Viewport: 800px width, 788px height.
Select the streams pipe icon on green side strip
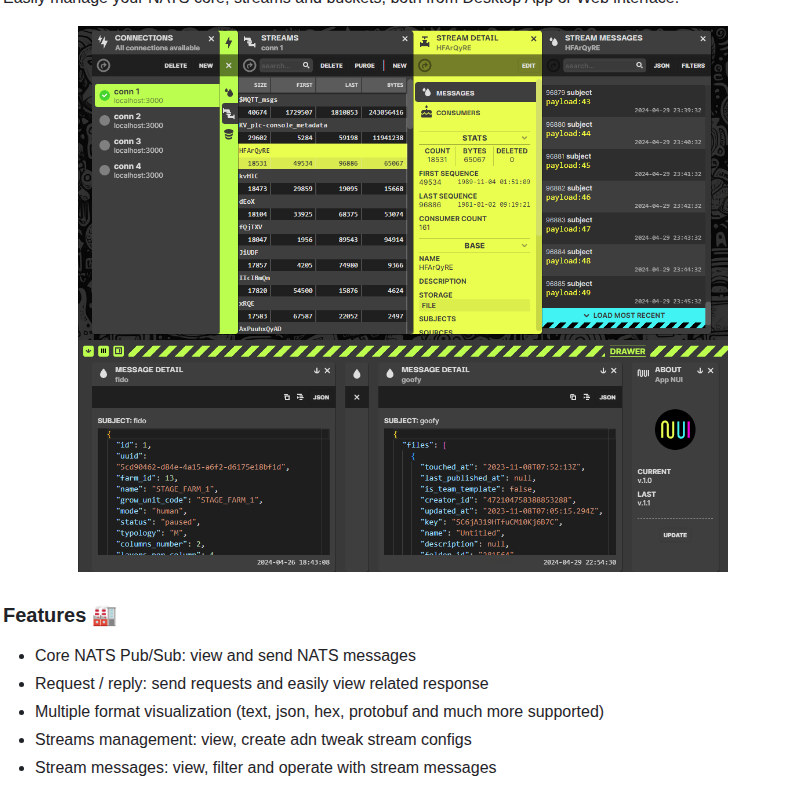pyautogui.click(x=229, y=113)
